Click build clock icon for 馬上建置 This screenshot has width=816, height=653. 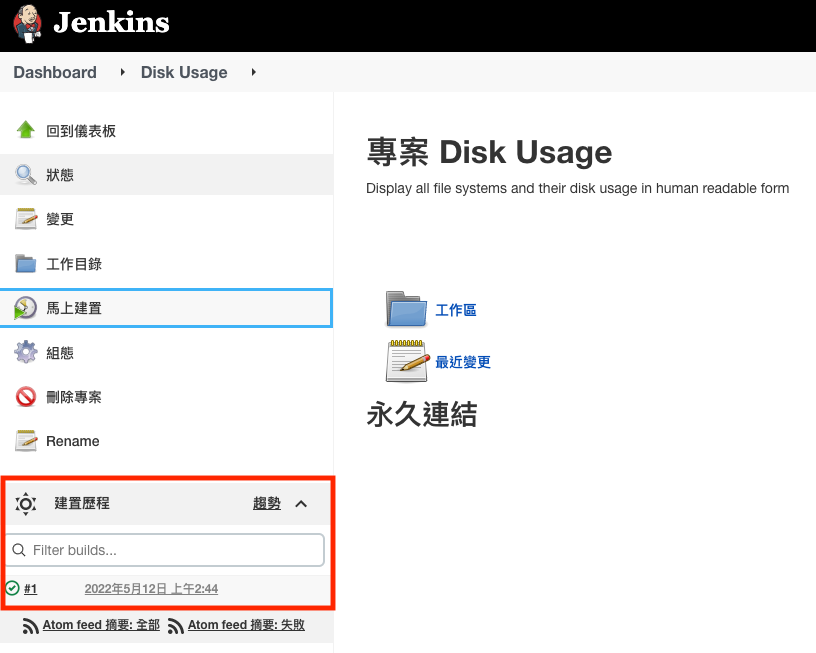point(25,308)
